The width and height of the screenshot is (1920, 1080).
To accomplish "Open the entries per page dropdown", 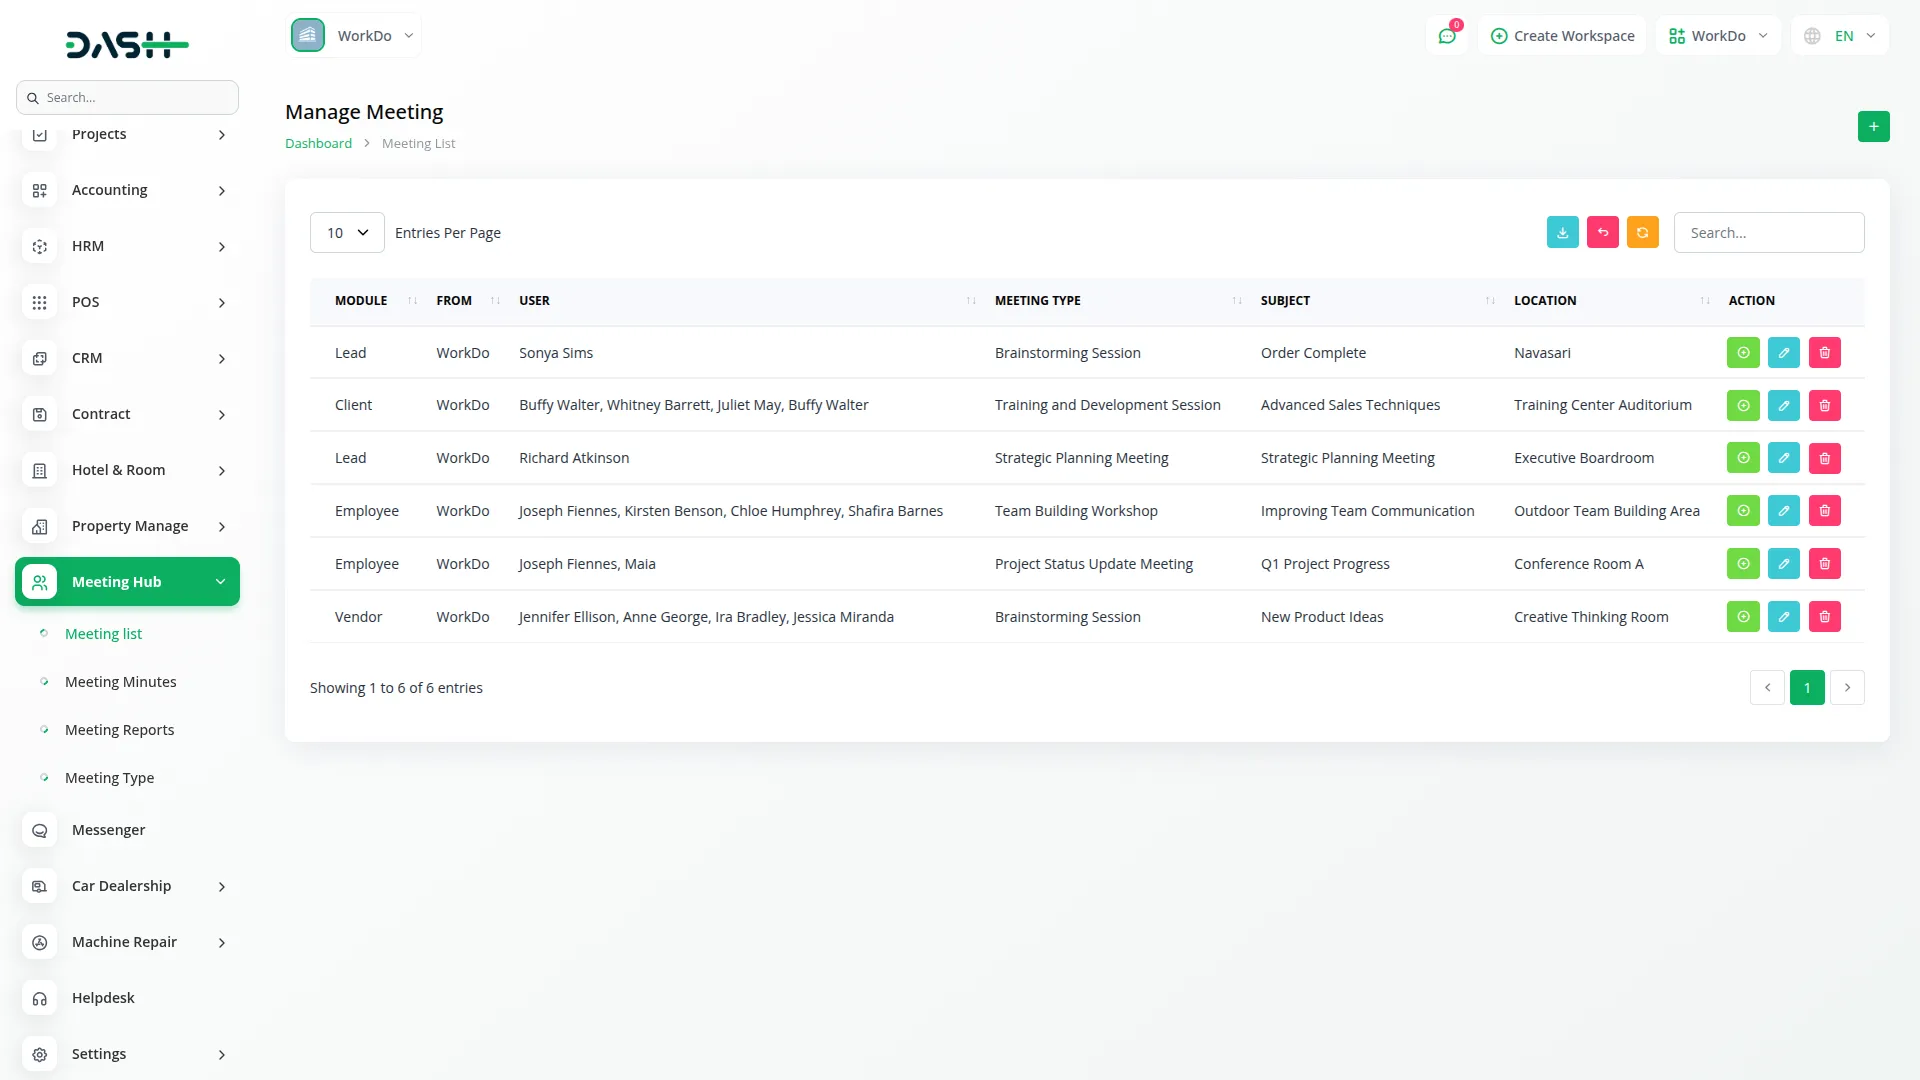I will pyautogui.click(x=347, y=233).
